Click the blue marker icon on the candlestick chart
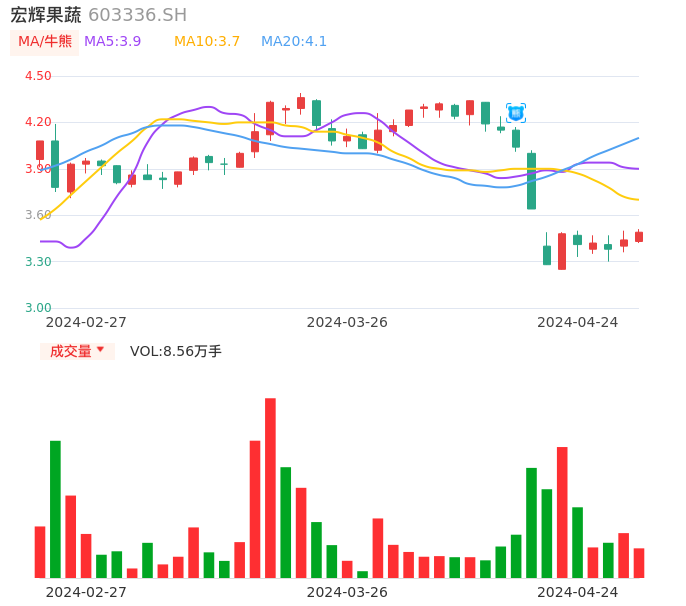Screen dimensions: 686x606 point(516,113)
